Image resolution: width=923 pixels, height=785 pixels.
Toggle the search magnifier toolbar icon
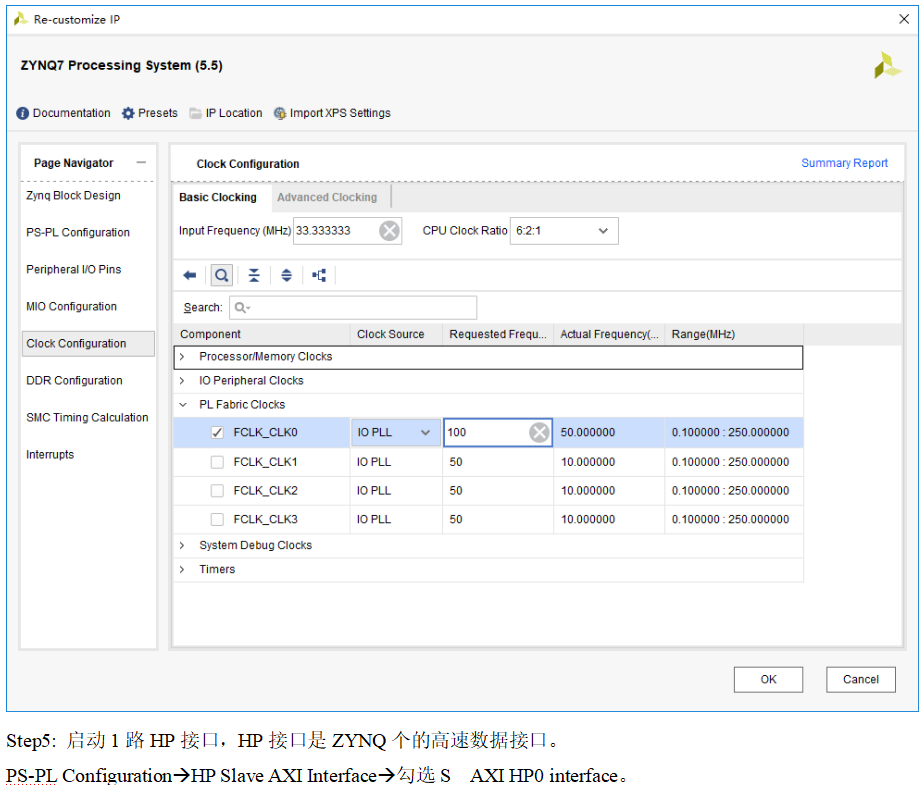point(222,275)
